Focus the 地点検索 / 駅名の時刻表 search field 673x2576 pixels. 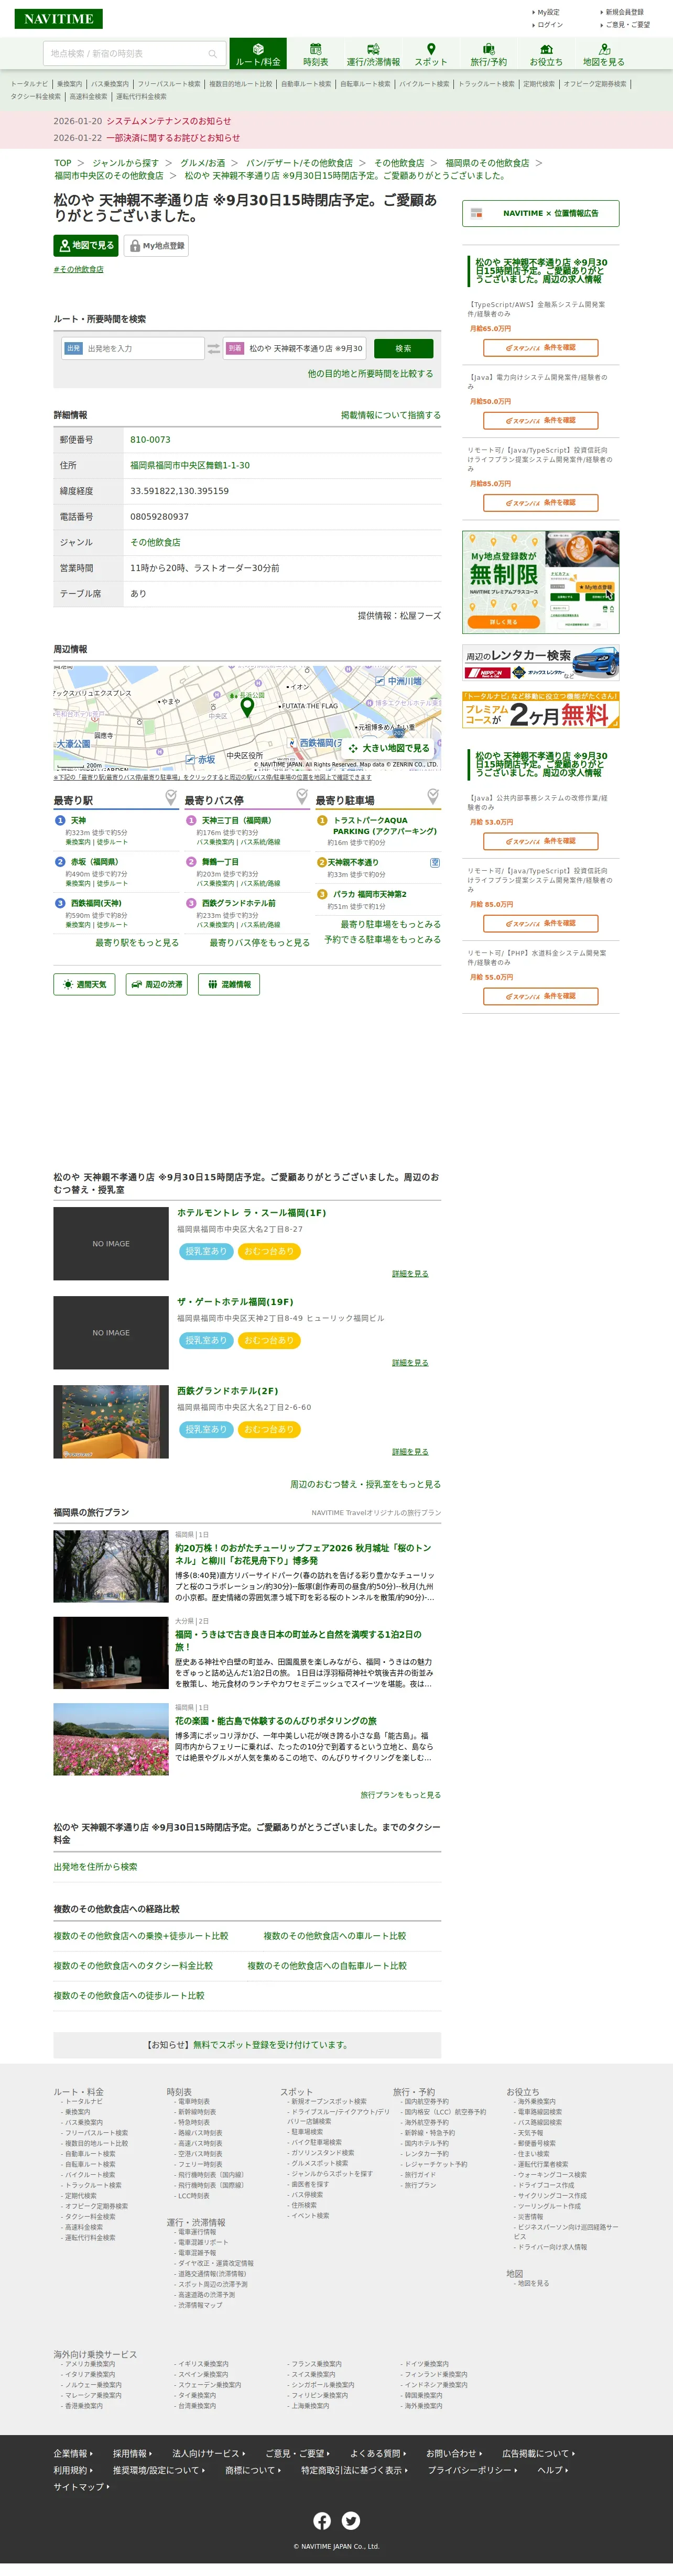pos(133,54)
